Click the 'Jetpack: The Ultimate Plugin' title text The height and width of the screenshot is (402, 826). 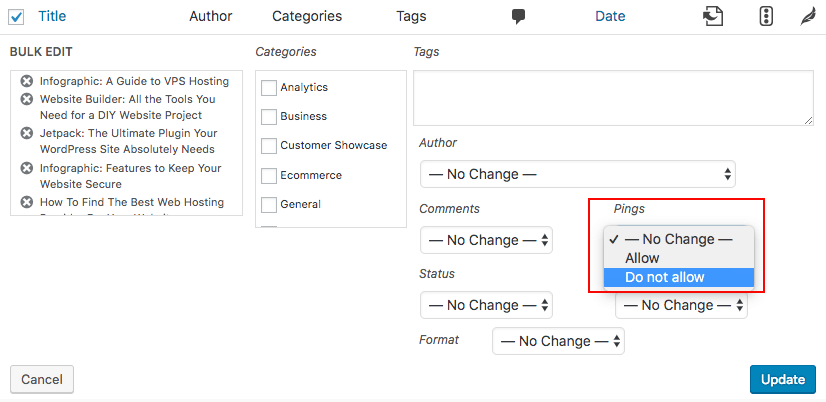(x=128, y=141)
